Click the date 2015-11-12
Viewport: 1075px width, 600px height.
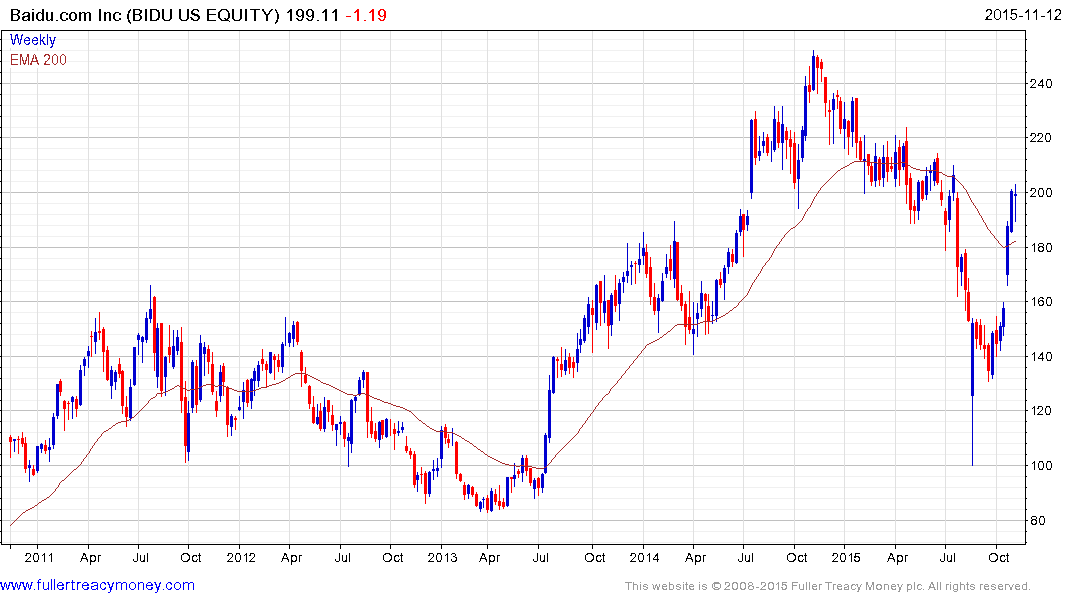[x=1022, y=15]
